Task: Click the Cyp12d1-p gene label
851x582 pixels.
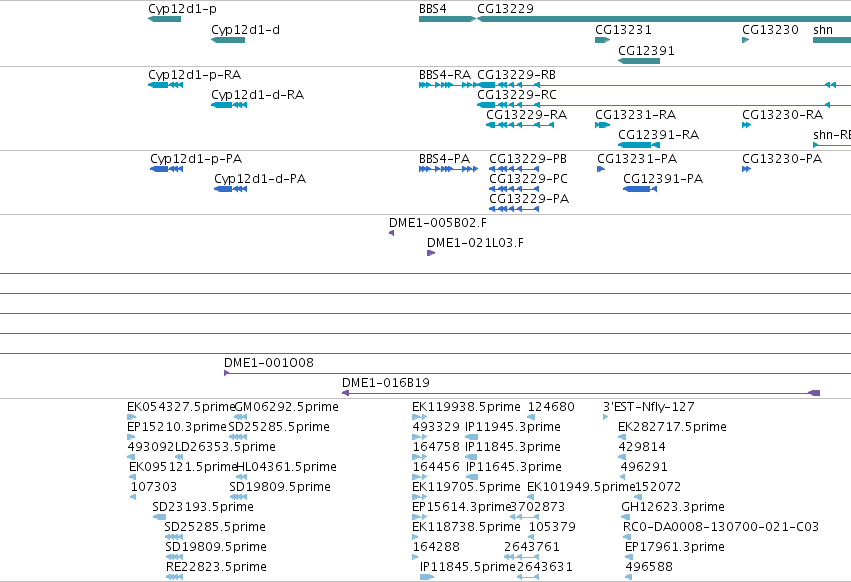Action: click(182, 9)
